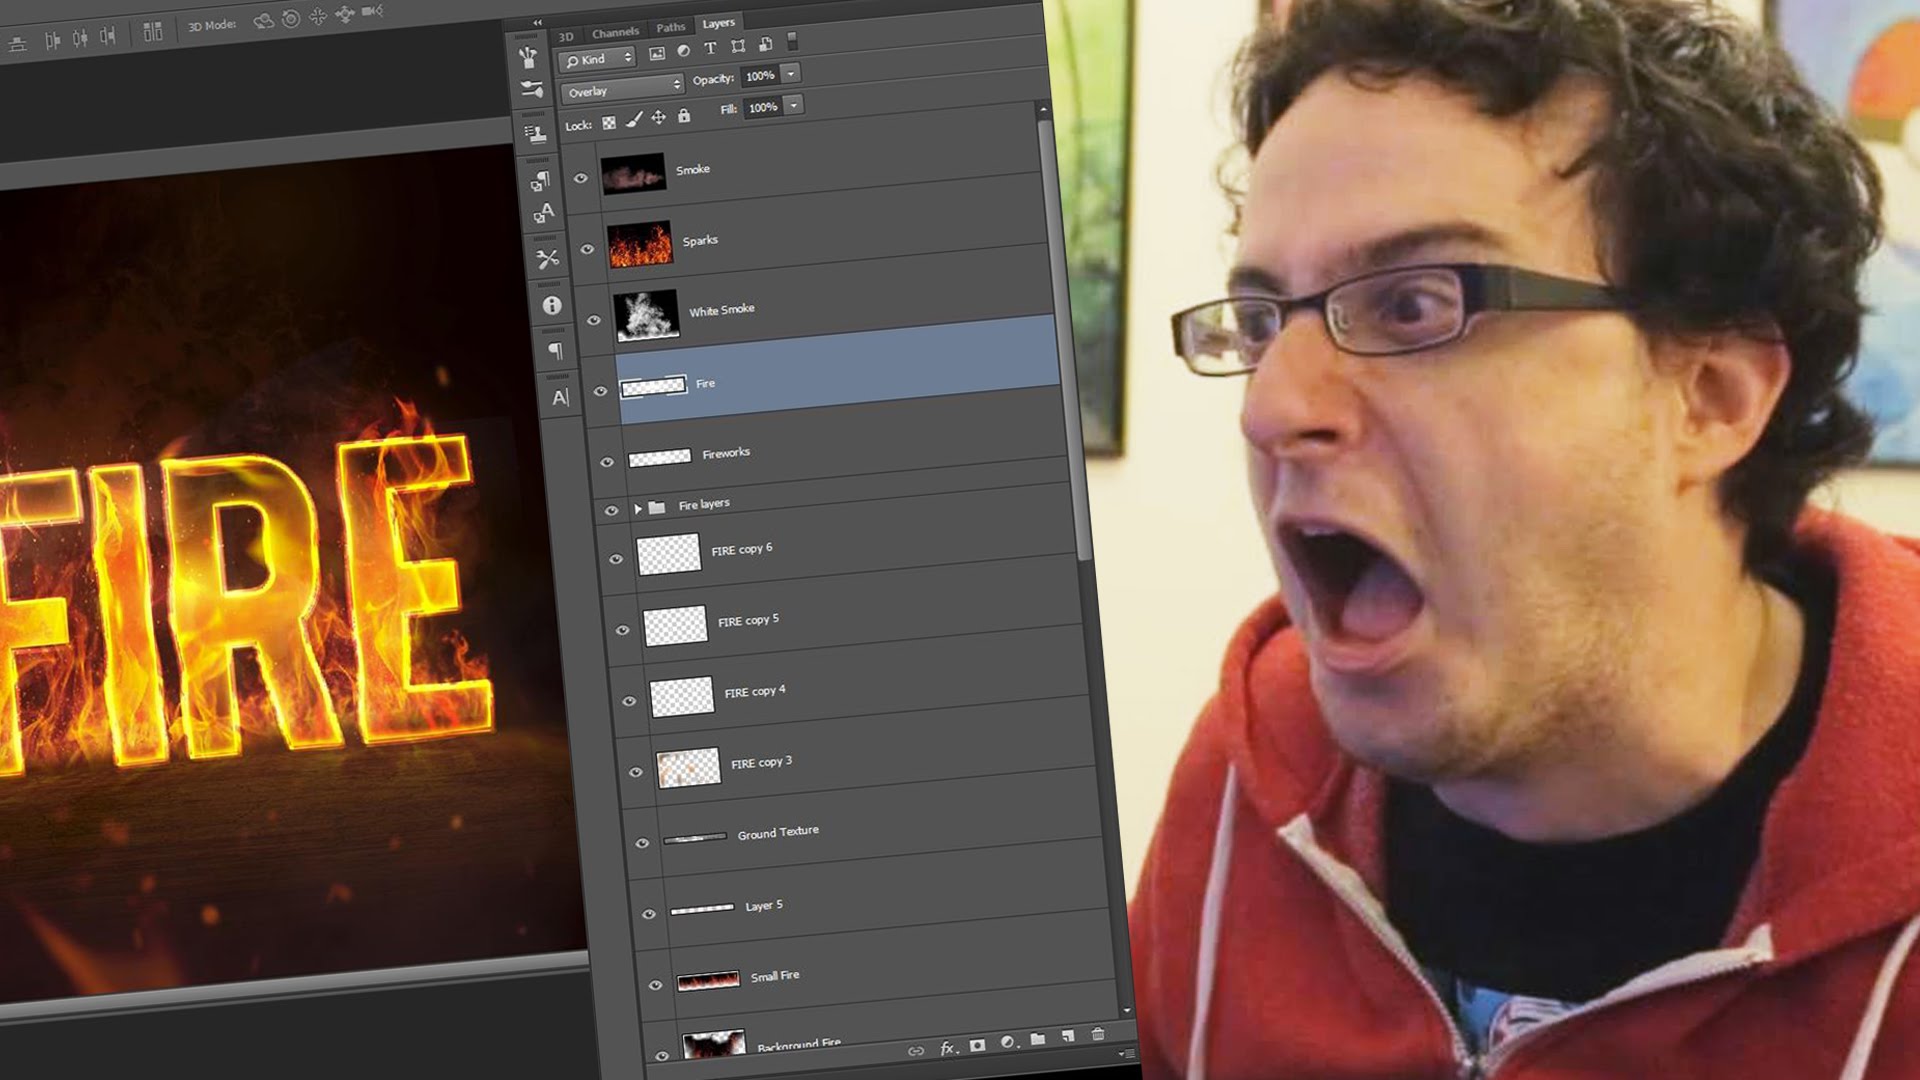Hide the FIRE copy 6 layer

click(x=616, y=559)
